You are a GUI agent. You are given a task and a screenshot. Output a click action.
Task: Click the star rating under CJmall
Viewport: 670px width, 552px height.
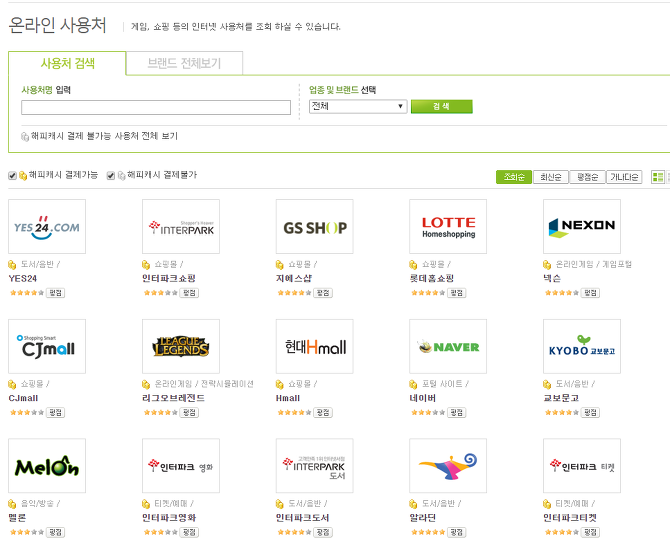pyautogui.click(x=27, y=412)
